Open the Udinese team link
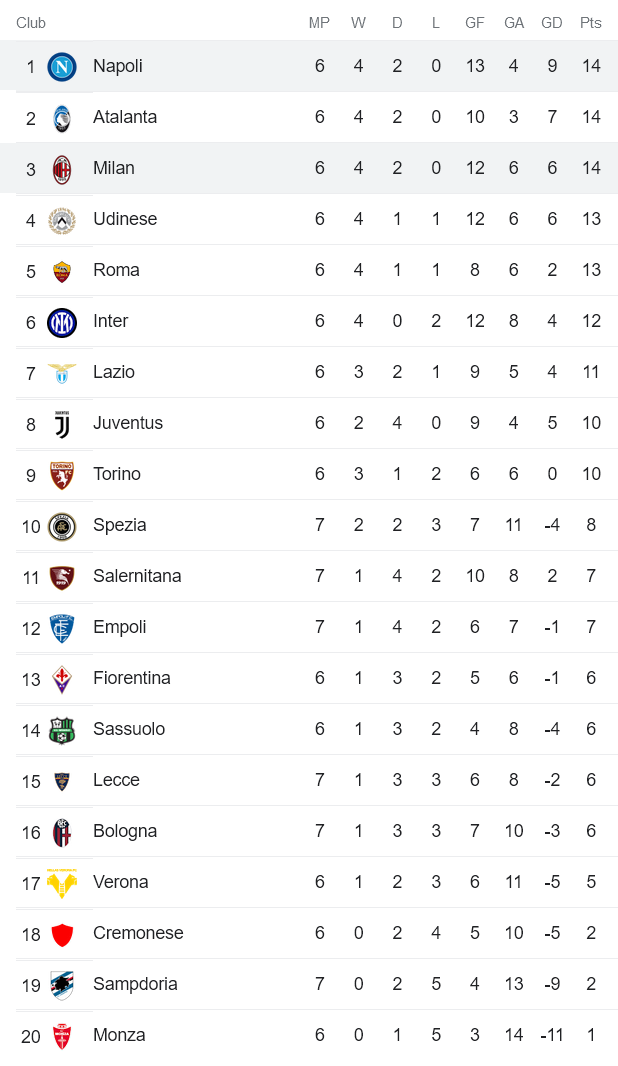 [x=125, y=219]
